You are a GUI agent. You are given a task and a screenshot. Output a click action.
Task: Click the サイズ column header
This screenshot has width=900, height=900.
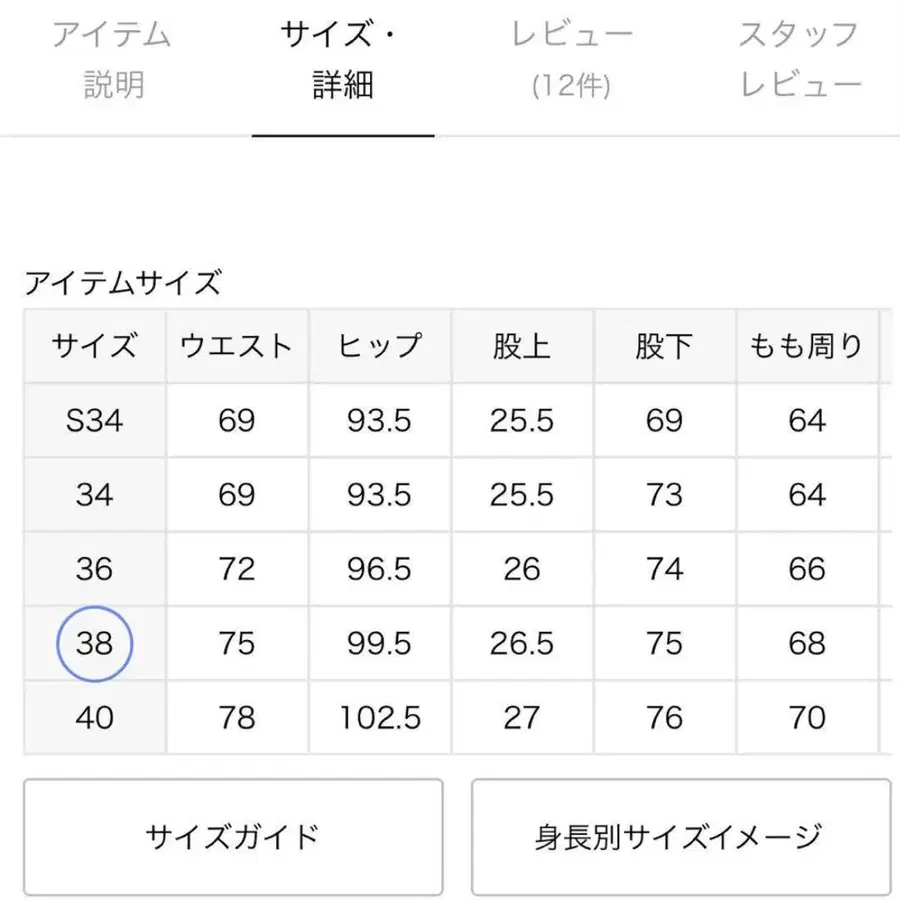pos(95,346)
